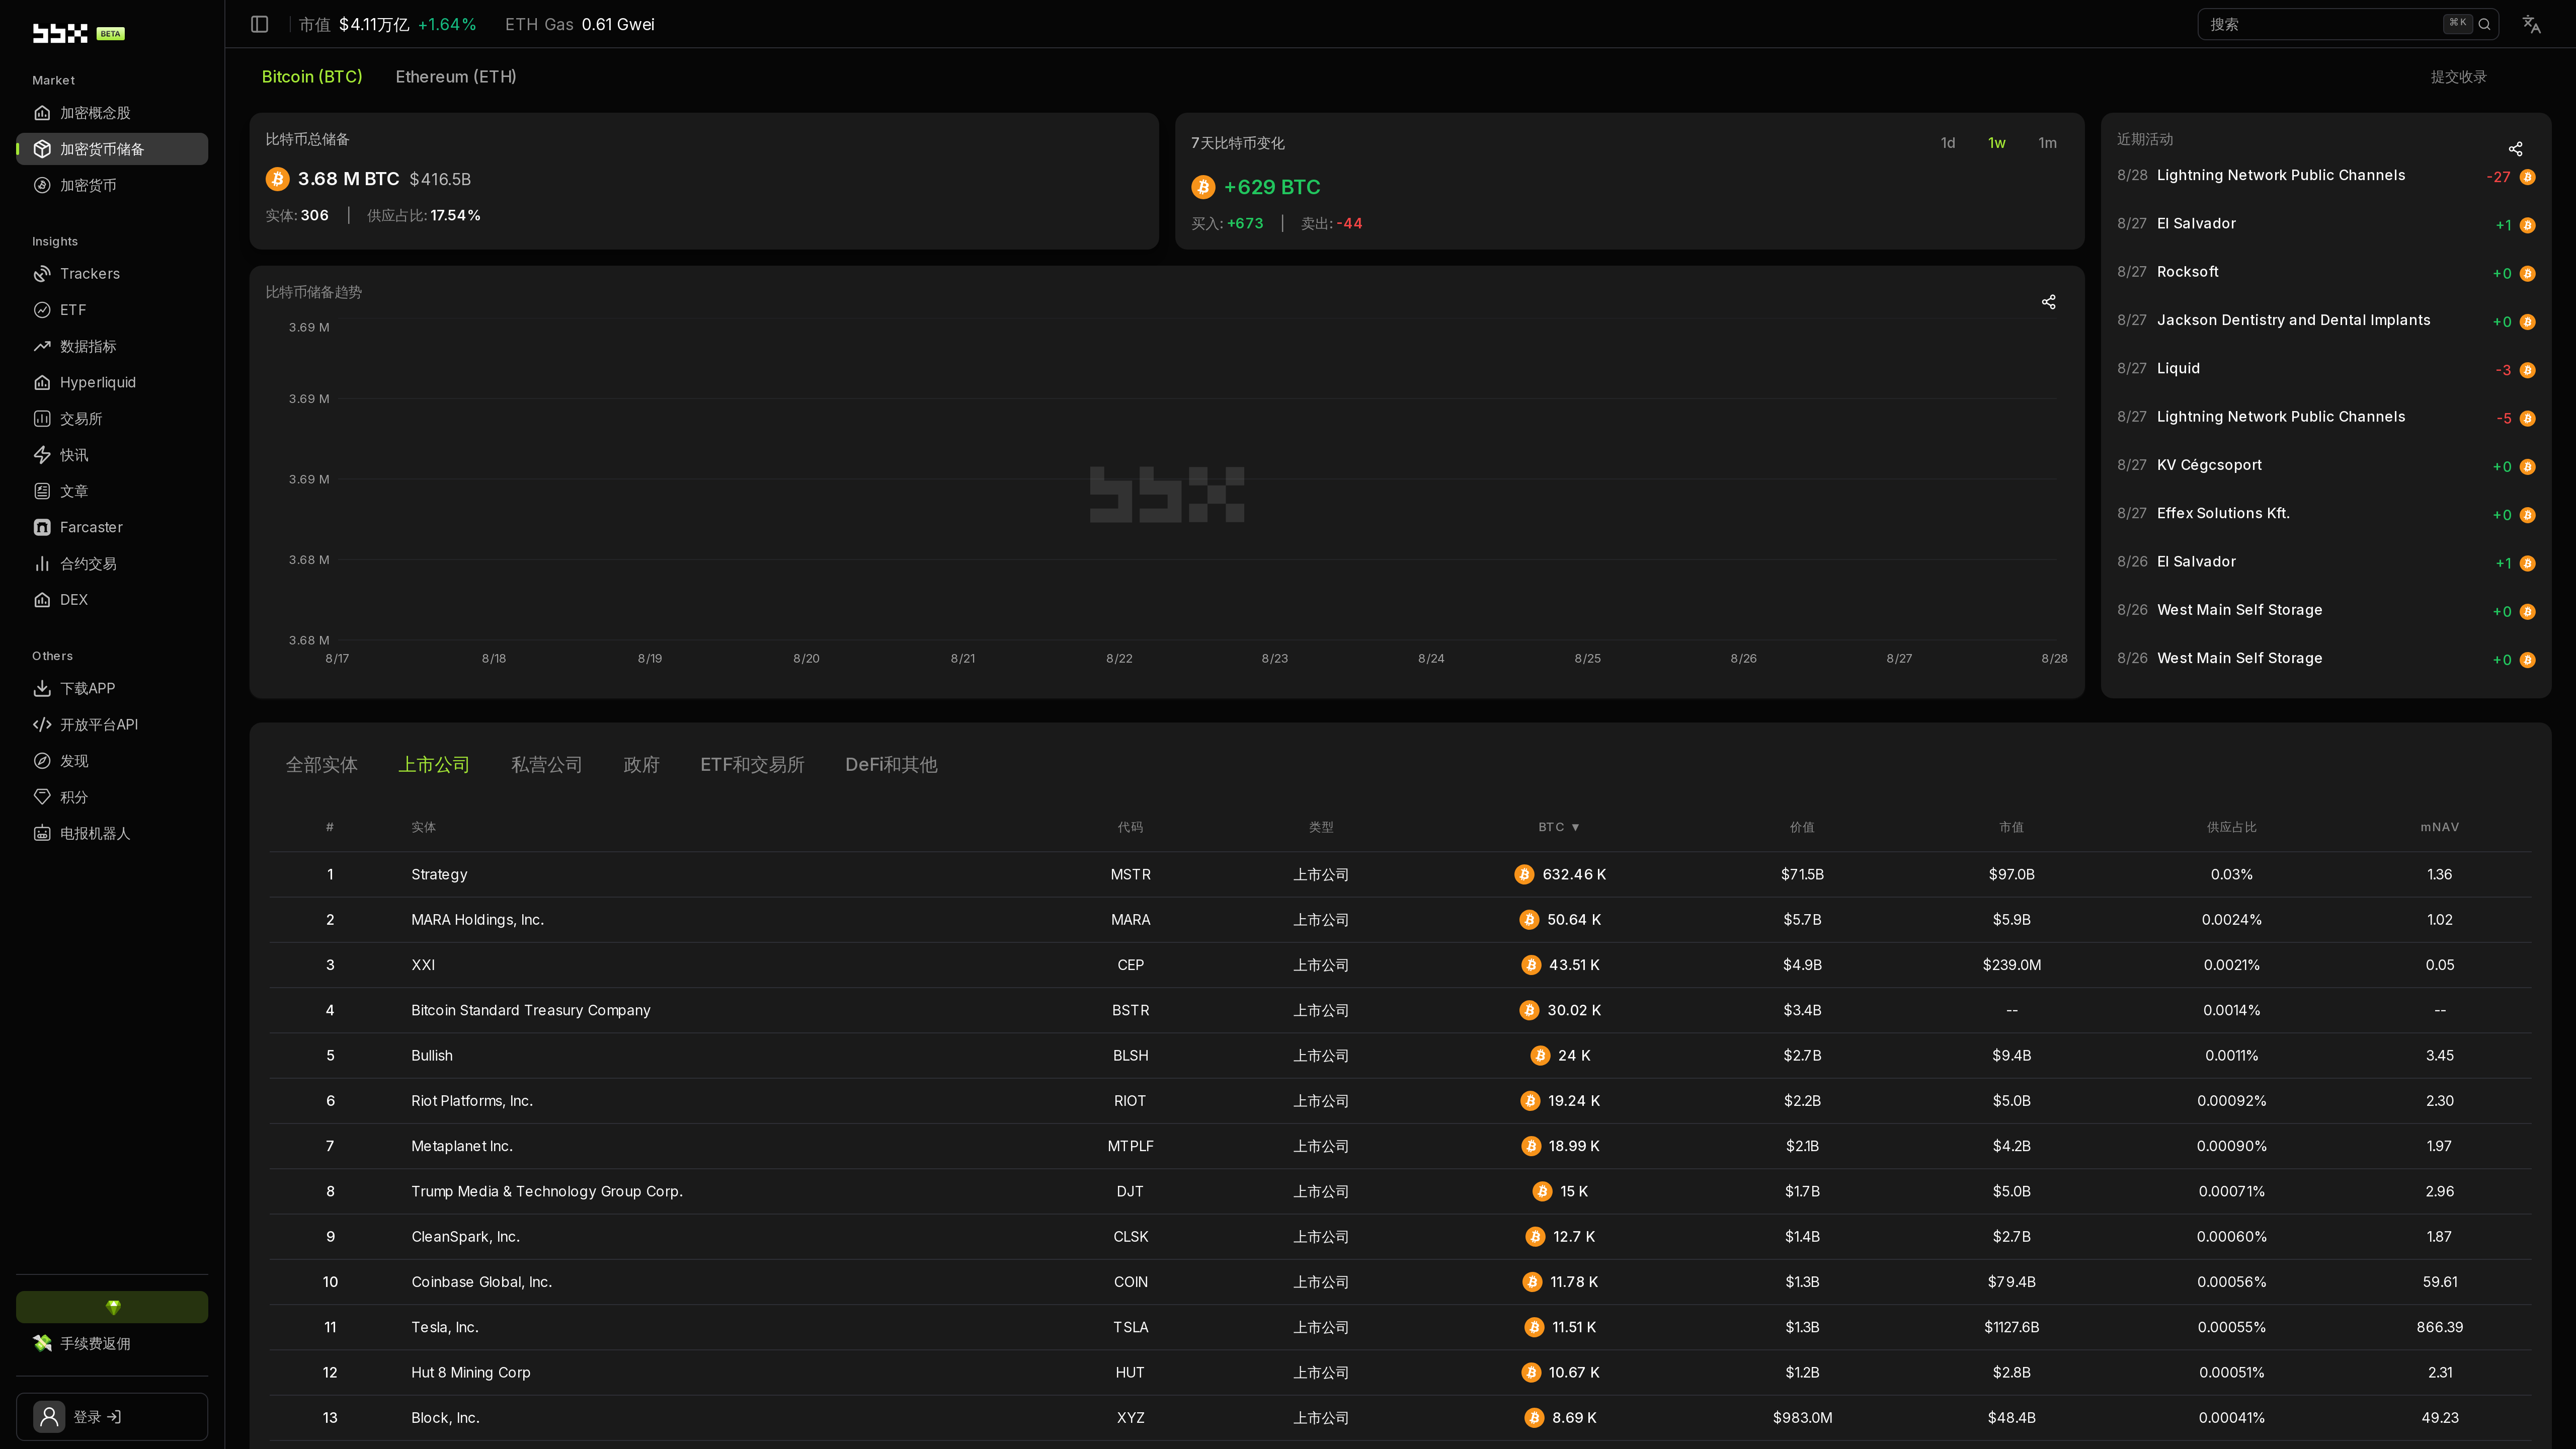Share the recent activity panel
Viewport: 2576px width, 1449px height.
coord(2515,149)
